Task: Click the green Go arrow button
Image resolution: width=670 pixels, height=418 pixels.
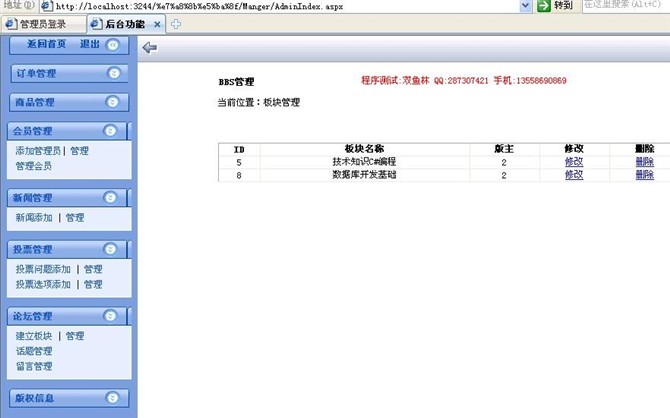Action: tap(544, 6)
